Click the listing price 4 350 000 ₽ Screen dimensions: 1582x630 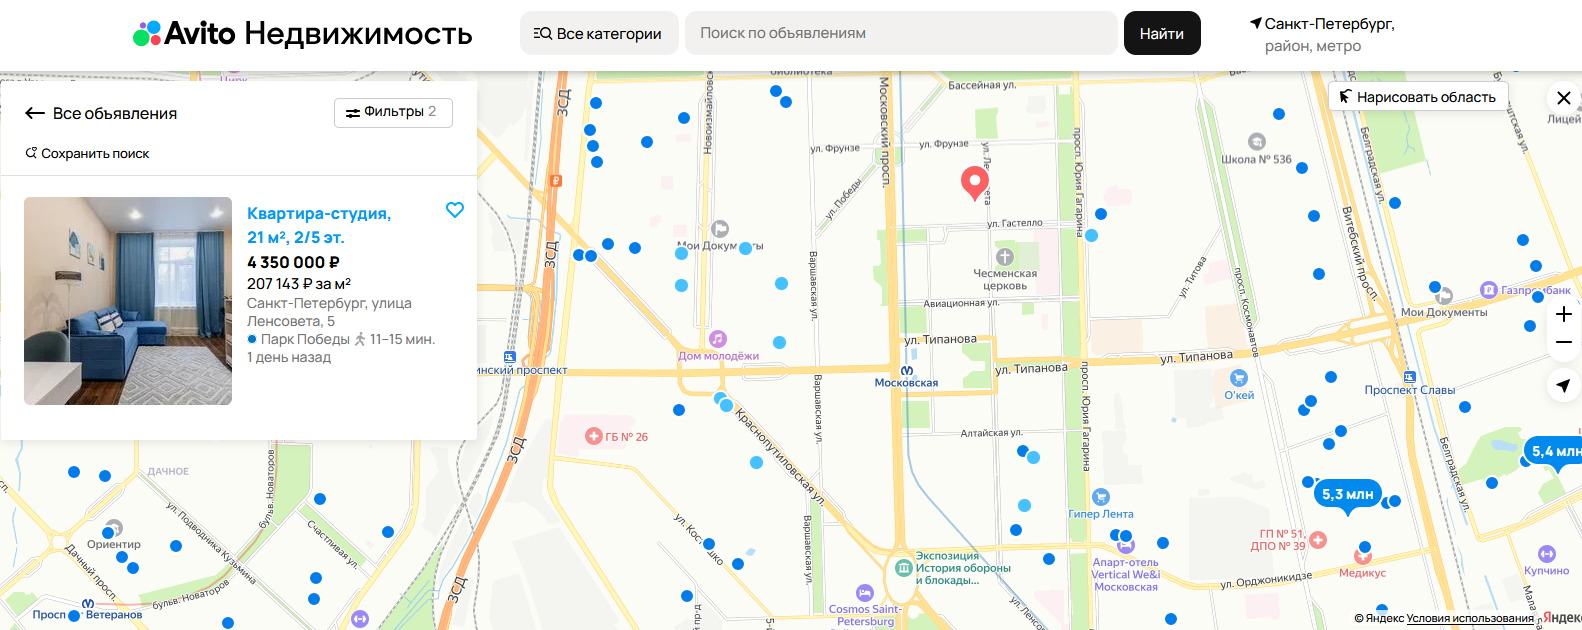pyautogui.click(x=293, y=262)
